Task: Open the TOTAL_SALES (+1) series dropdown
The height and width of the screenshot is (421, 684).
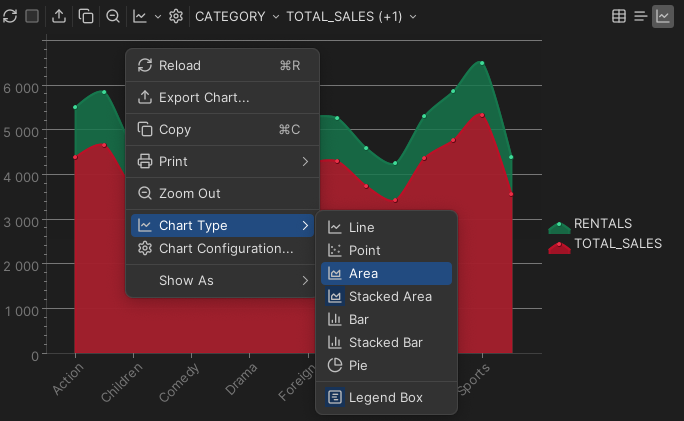Action: tap(351, 17)
